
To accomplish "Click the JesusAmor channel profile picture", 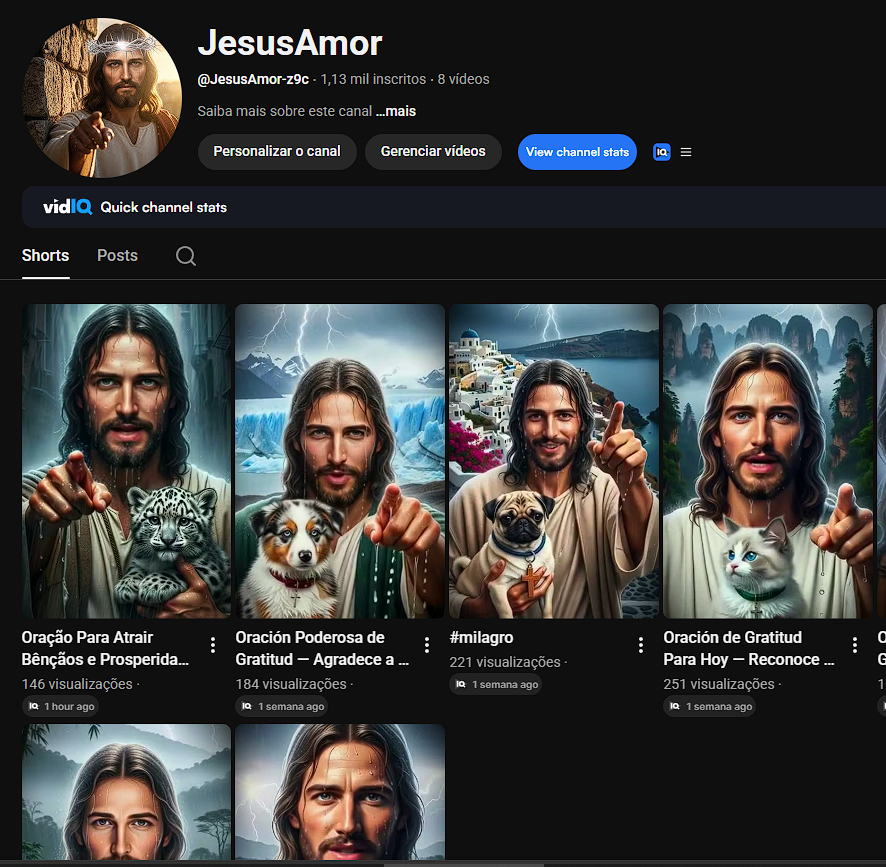I will point(102,98).
